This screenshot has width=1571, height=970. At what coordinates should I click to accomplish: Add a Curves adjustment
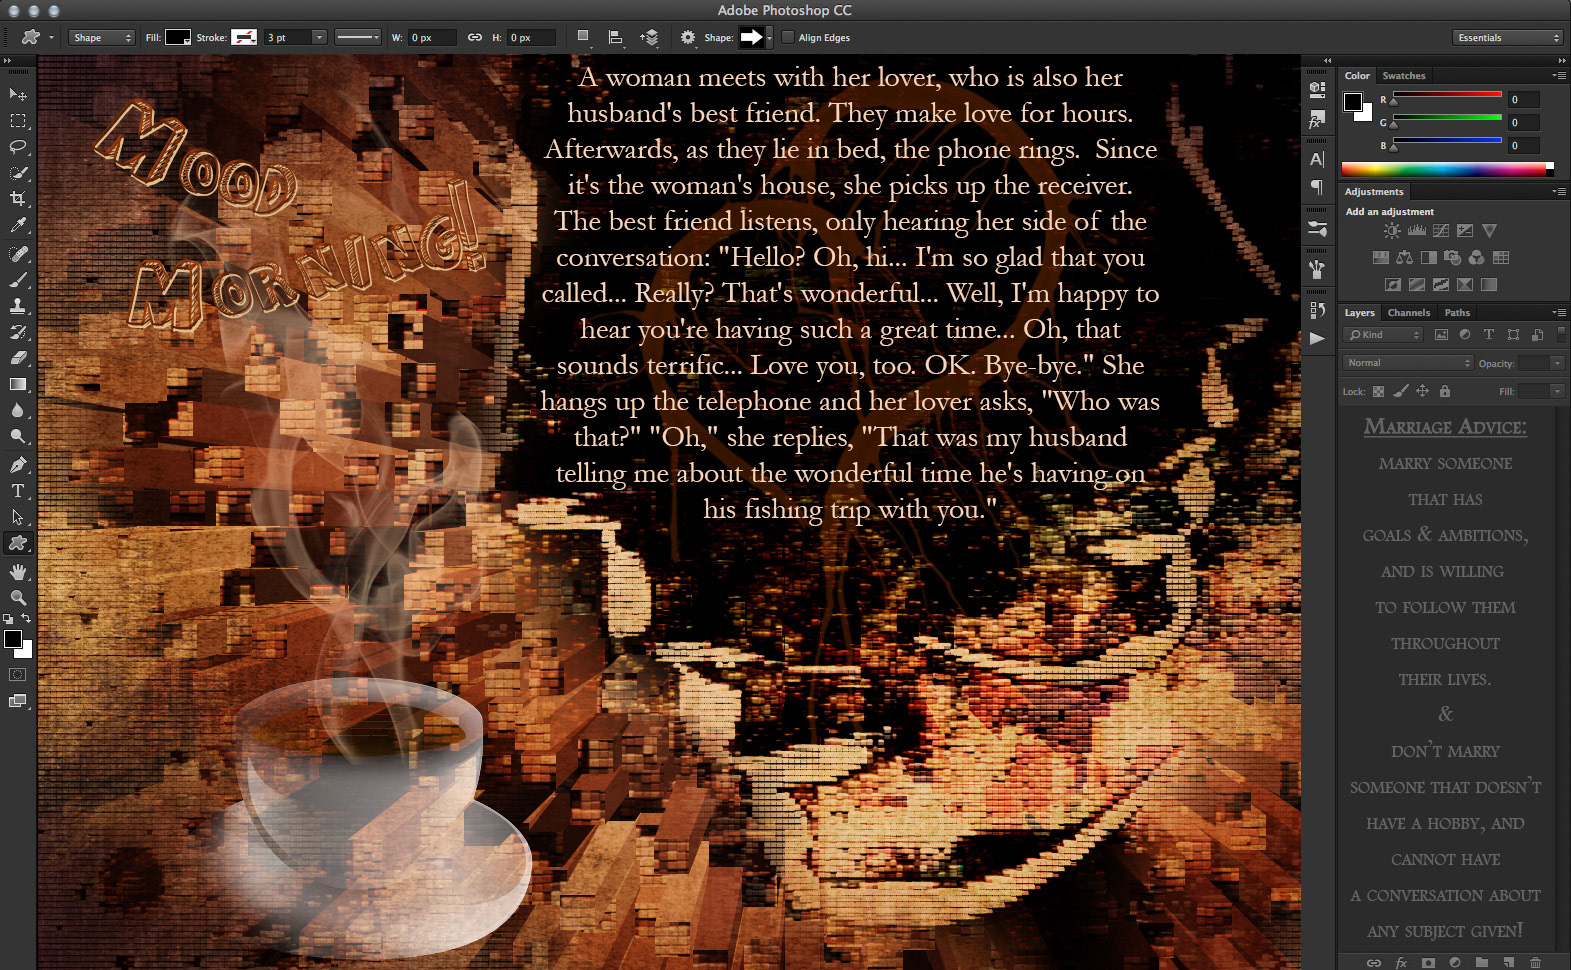pyautogui.click(x=1441, y=231)
